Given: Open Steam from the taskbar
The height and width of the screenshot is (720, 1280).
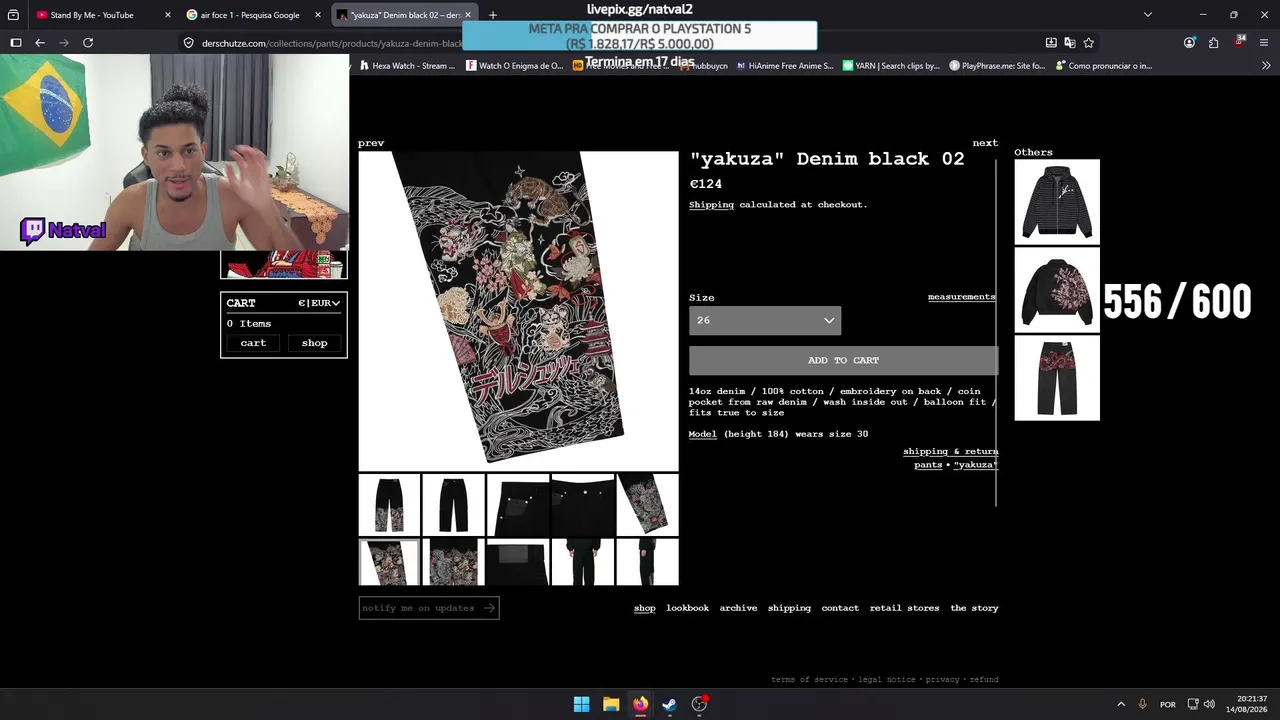Looking at the screenshot, I should click(670, 704).
